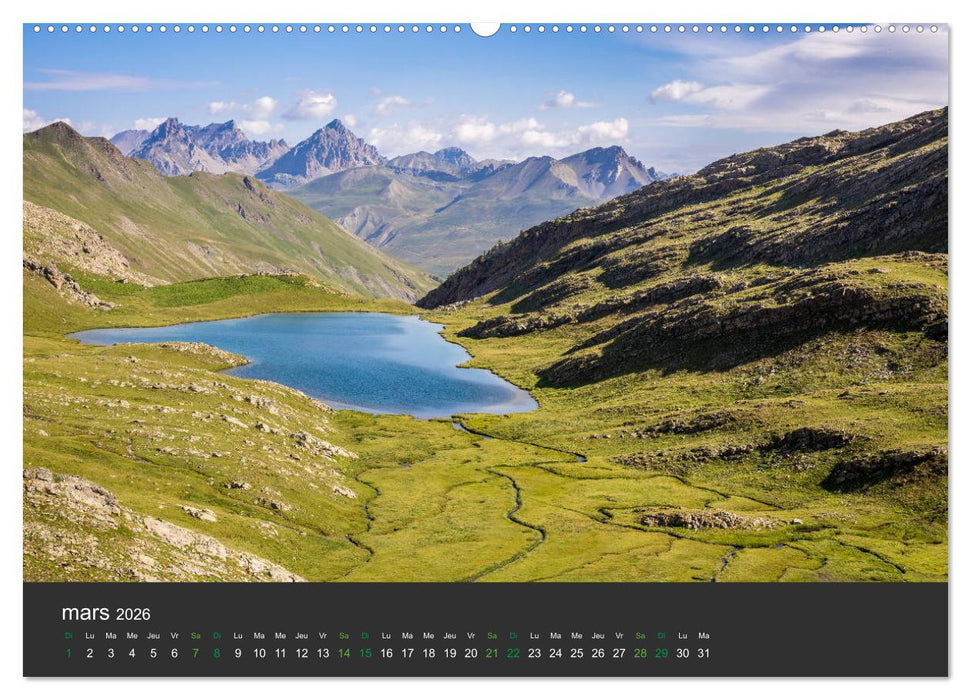The width and height of the screenshot is (971, 700).
Task: Select the green date 21
Action: [491, 652]
